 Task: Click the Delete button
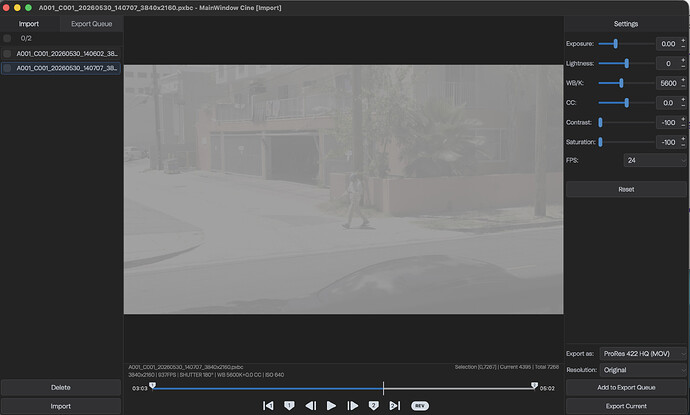pyautogui.click(x=61, y=387)
